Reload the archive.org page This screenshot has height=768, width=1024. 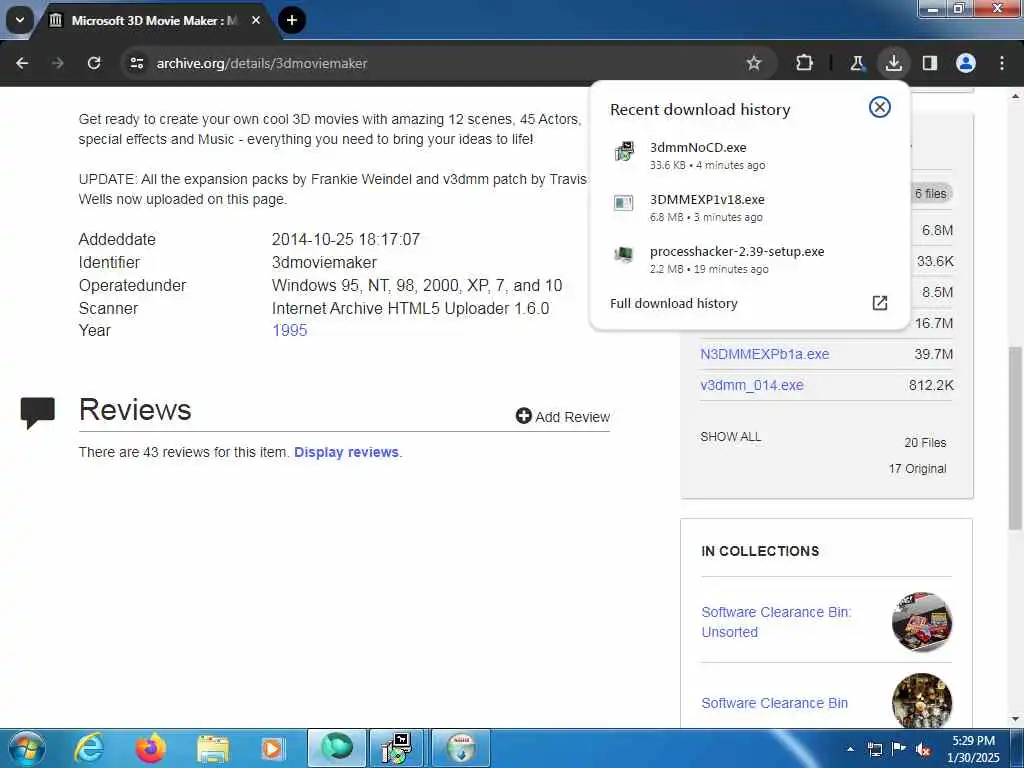(94, 63)
